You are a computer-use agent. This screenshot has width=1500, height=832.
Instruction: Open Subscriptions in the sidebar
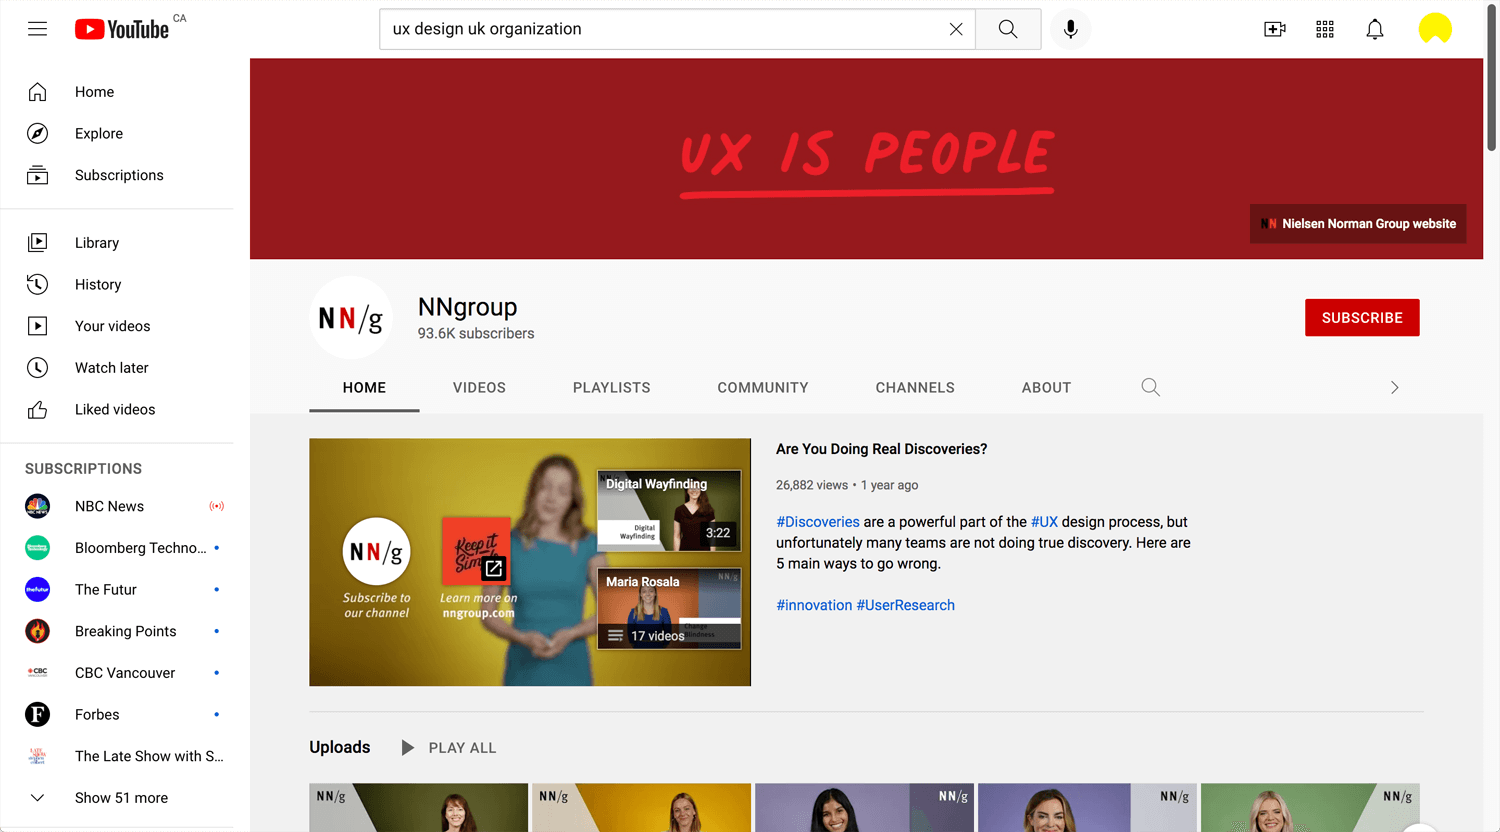117,175
